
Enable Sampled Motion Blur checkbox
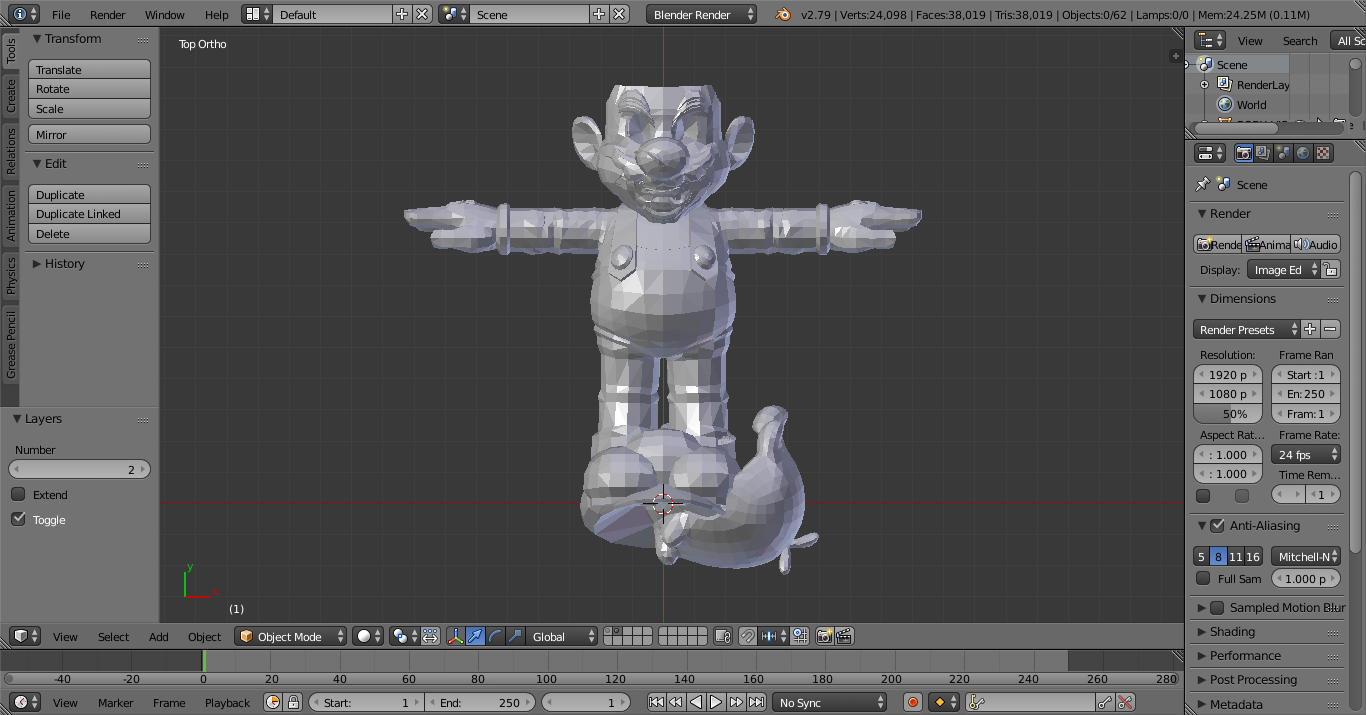coord(1217,607)
